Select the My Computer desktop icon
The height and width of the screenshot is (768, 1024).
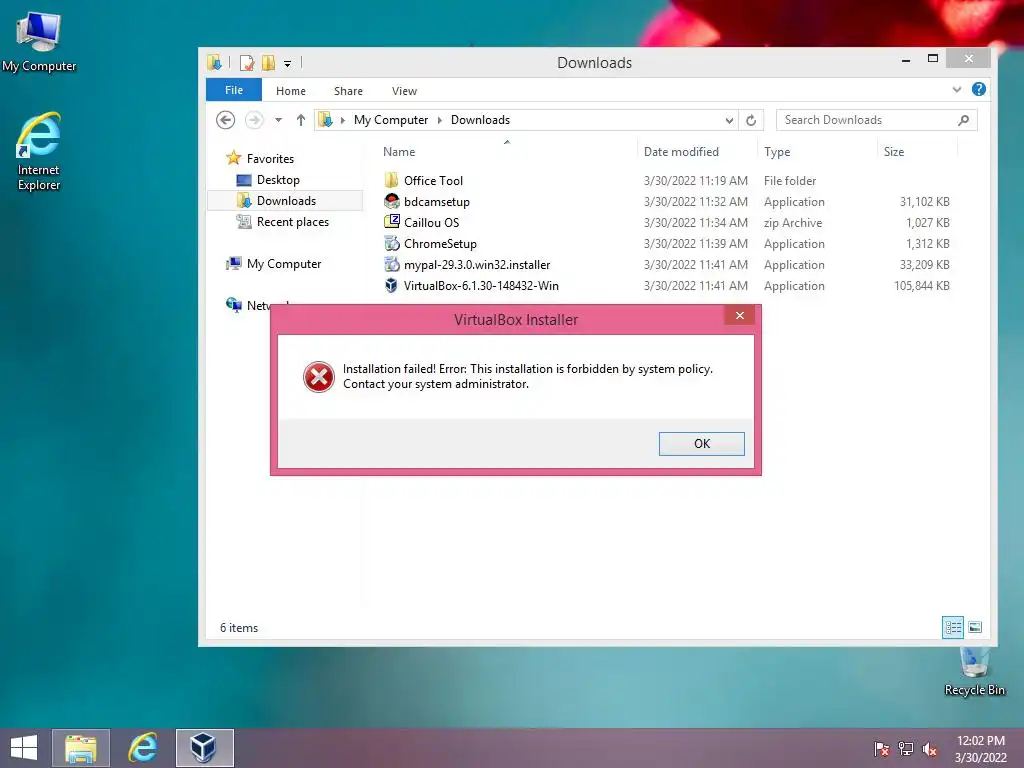click(x=39, y=42)
